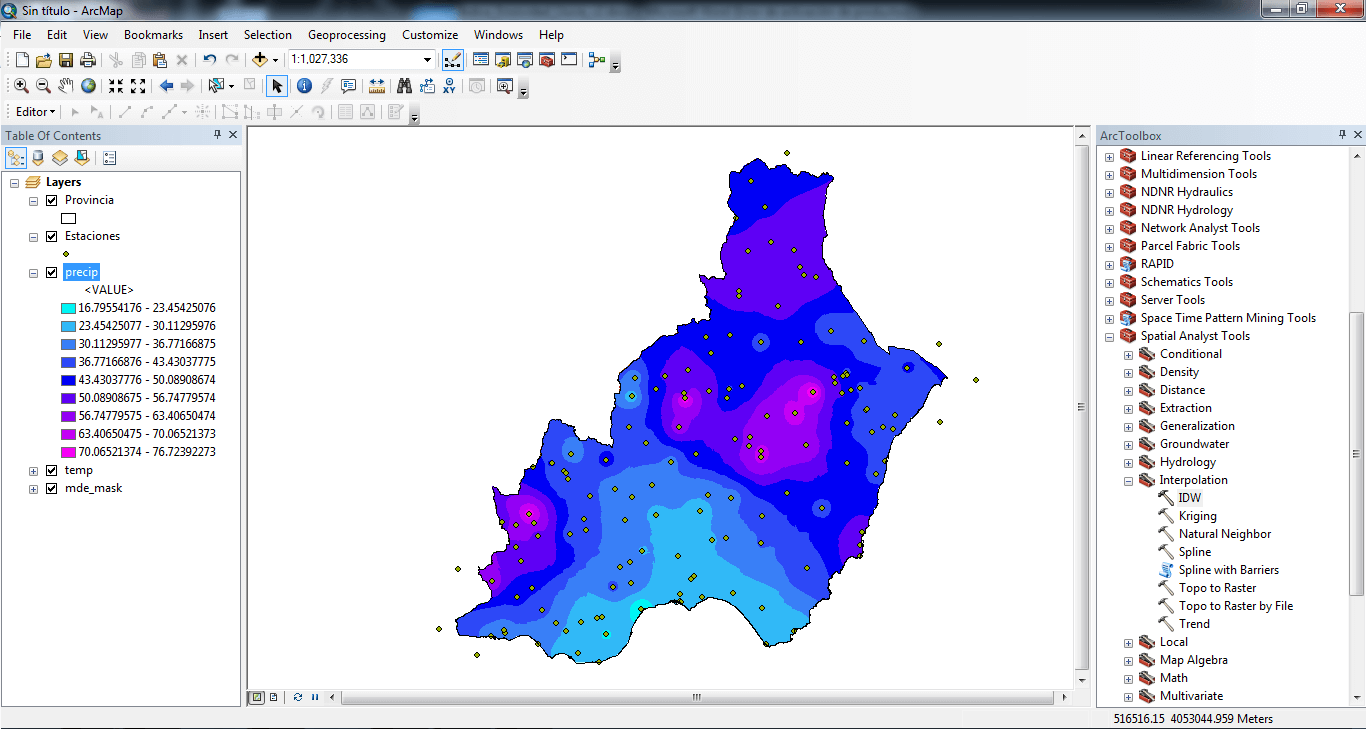Open the map scale dropdown
The image size is (1366, 729).
[427, 60]
